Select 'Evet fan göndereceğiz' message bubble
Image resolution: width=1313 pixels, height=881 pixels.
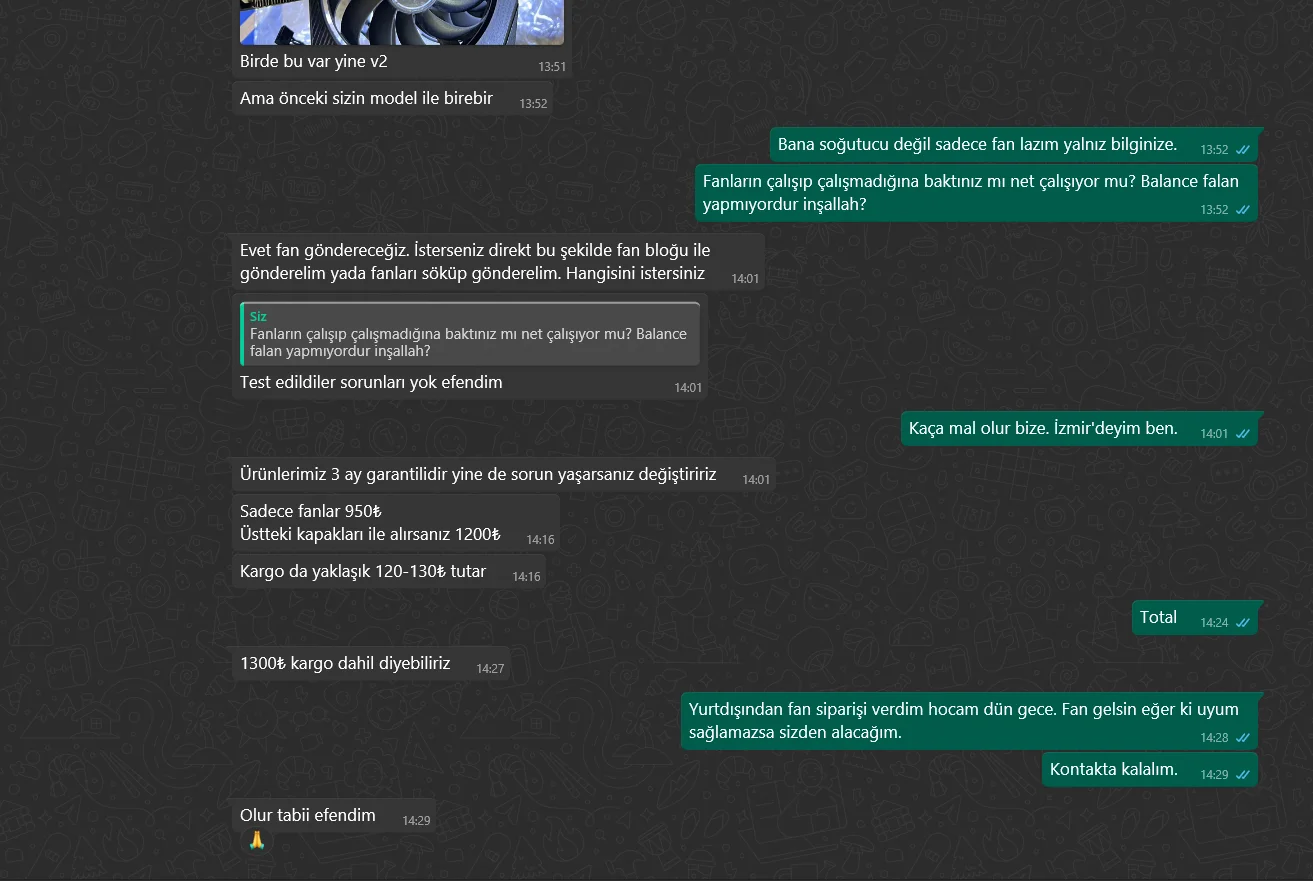point(498,262)
